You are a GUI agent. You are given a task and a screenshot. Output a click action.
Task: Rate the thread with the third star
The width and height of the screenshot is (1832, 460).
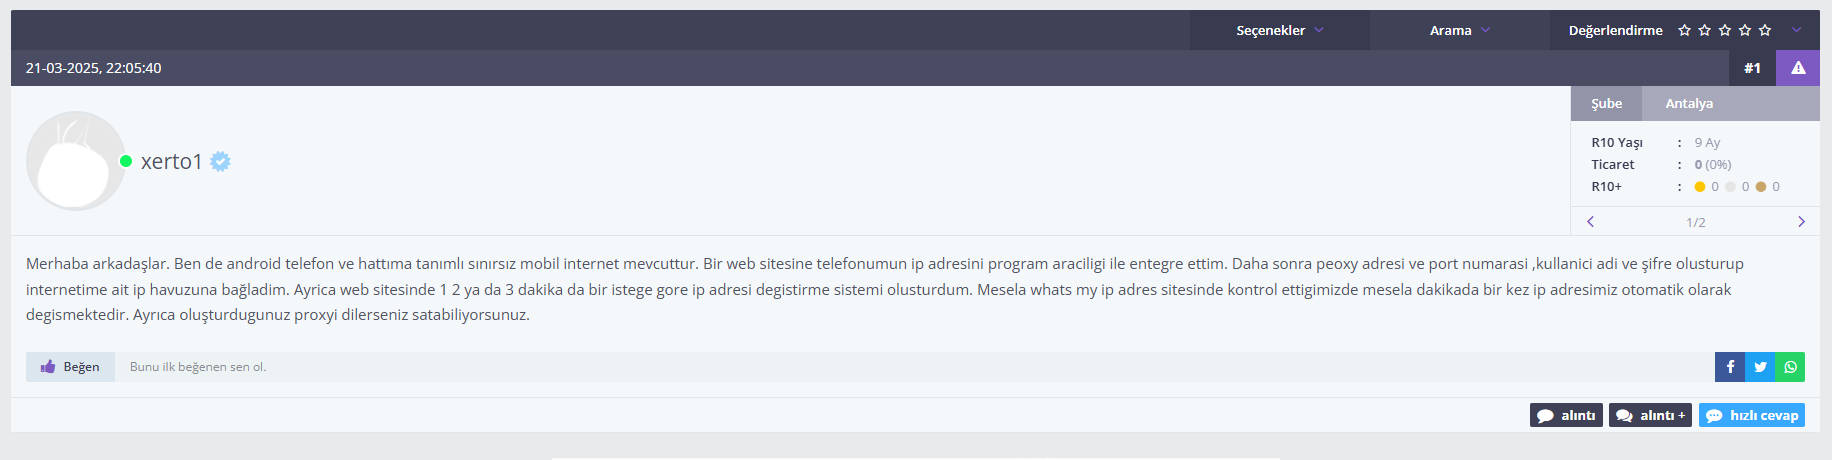pos(1724,30)
